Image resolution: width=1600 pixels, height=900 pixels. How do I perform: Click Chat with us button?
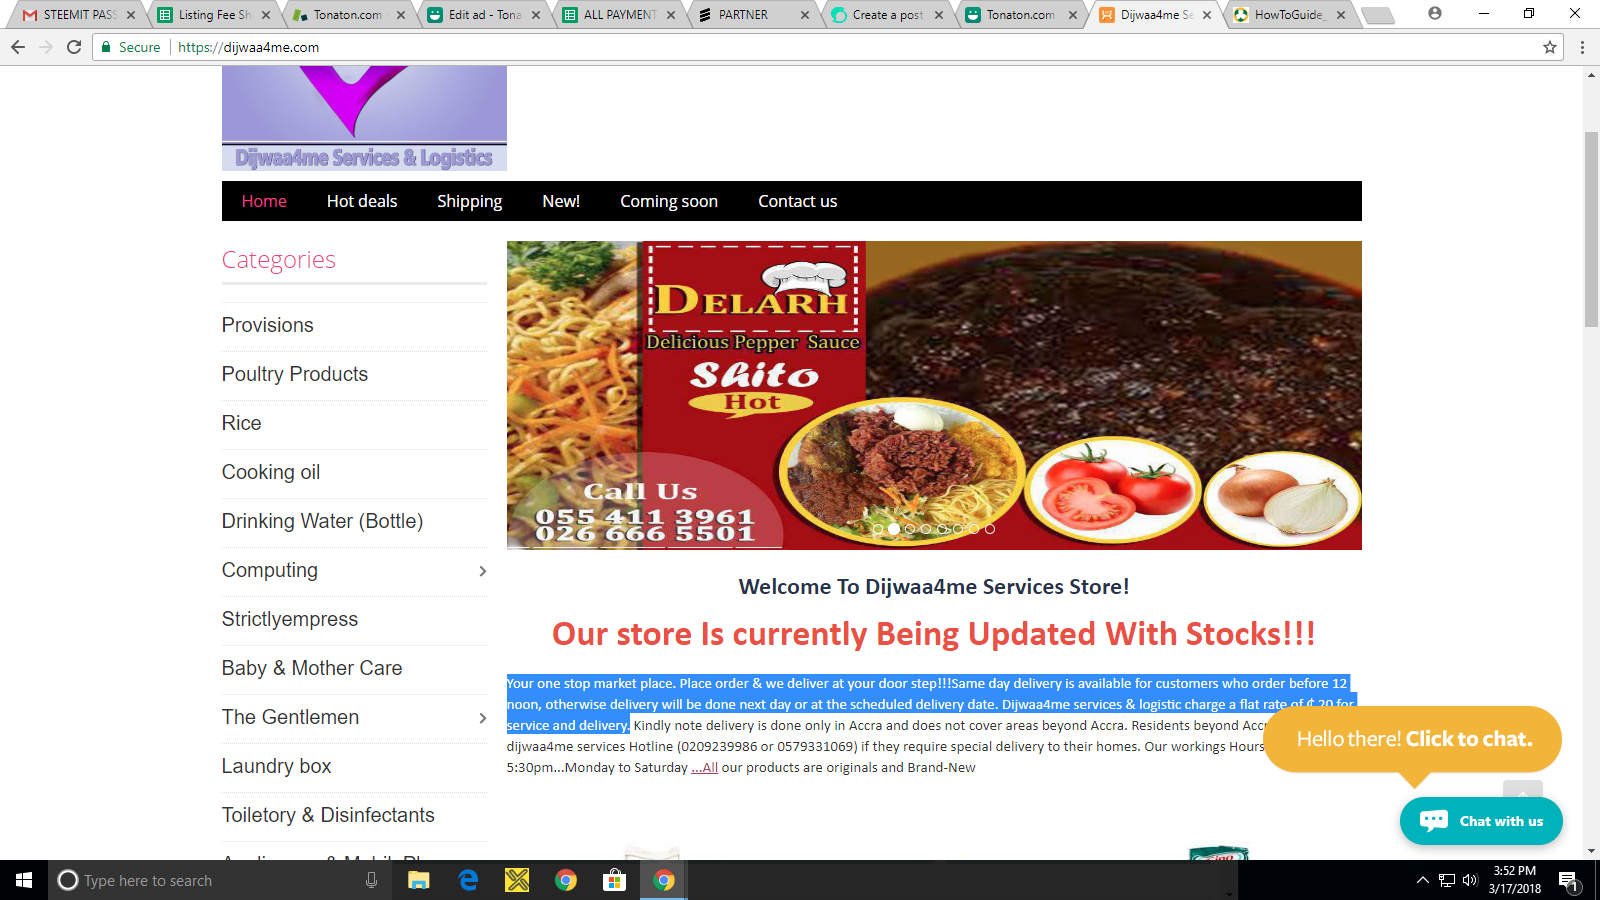[1481, 821]
